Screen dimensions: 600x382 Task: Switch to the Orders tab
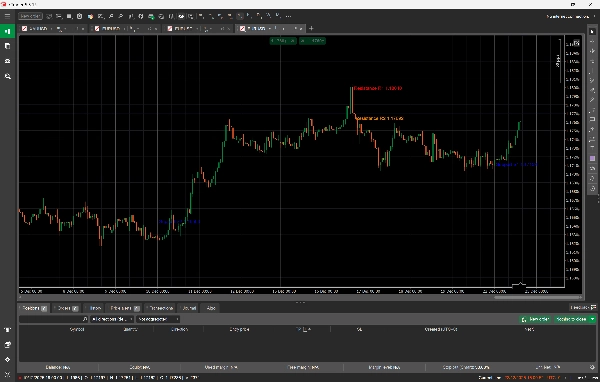pos(67,308)
